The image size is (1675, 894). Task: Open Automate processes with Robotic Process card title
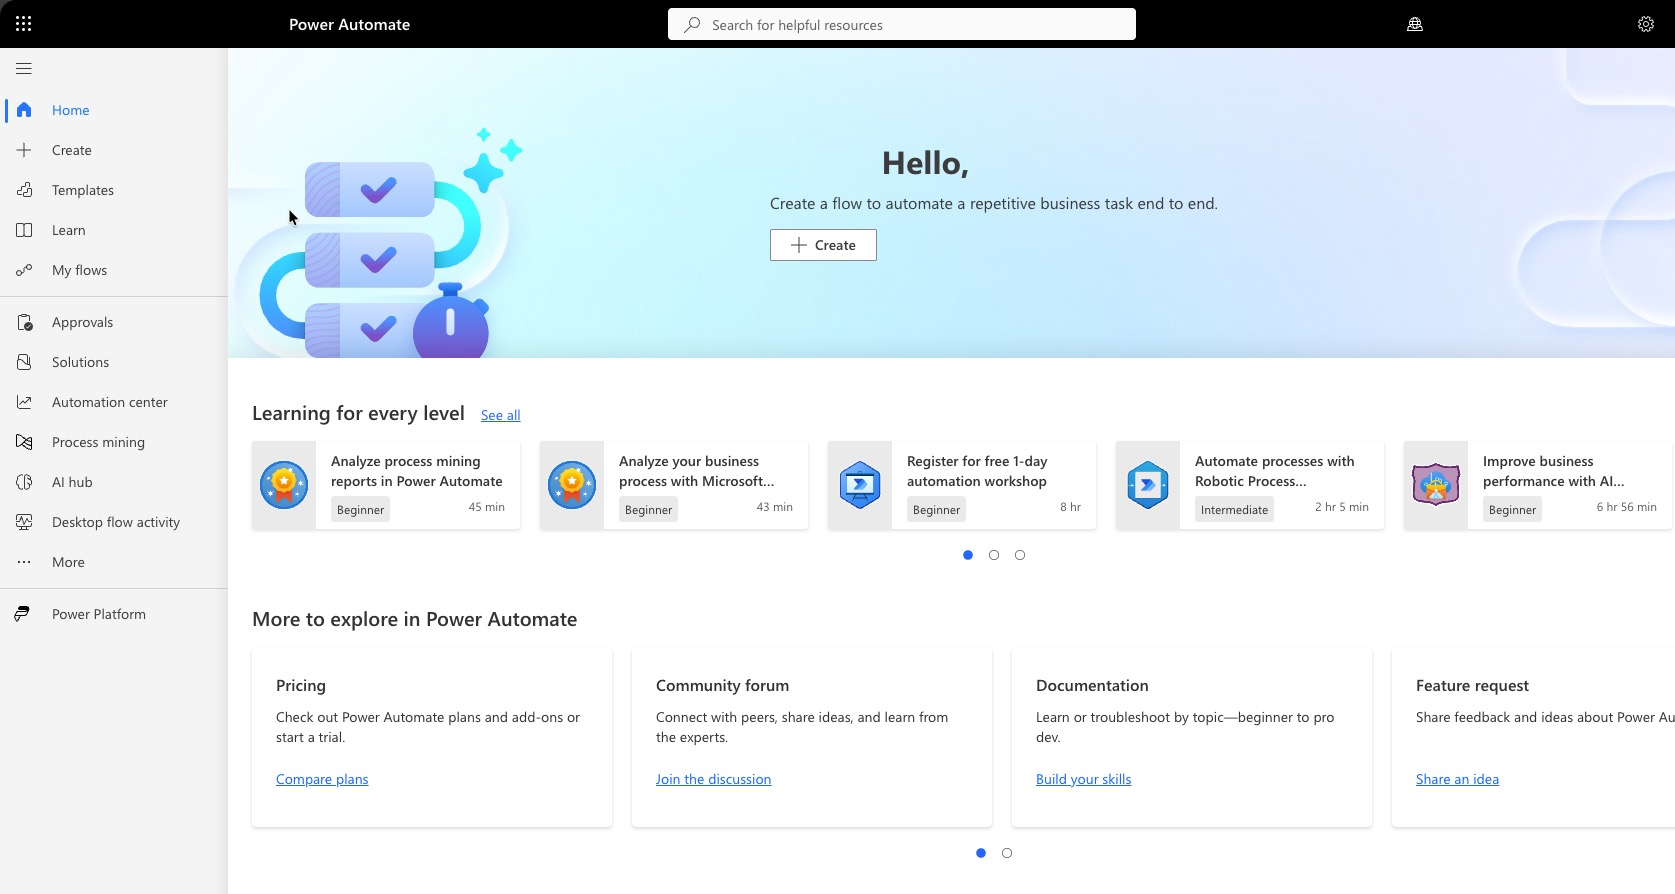[1275, 471]
